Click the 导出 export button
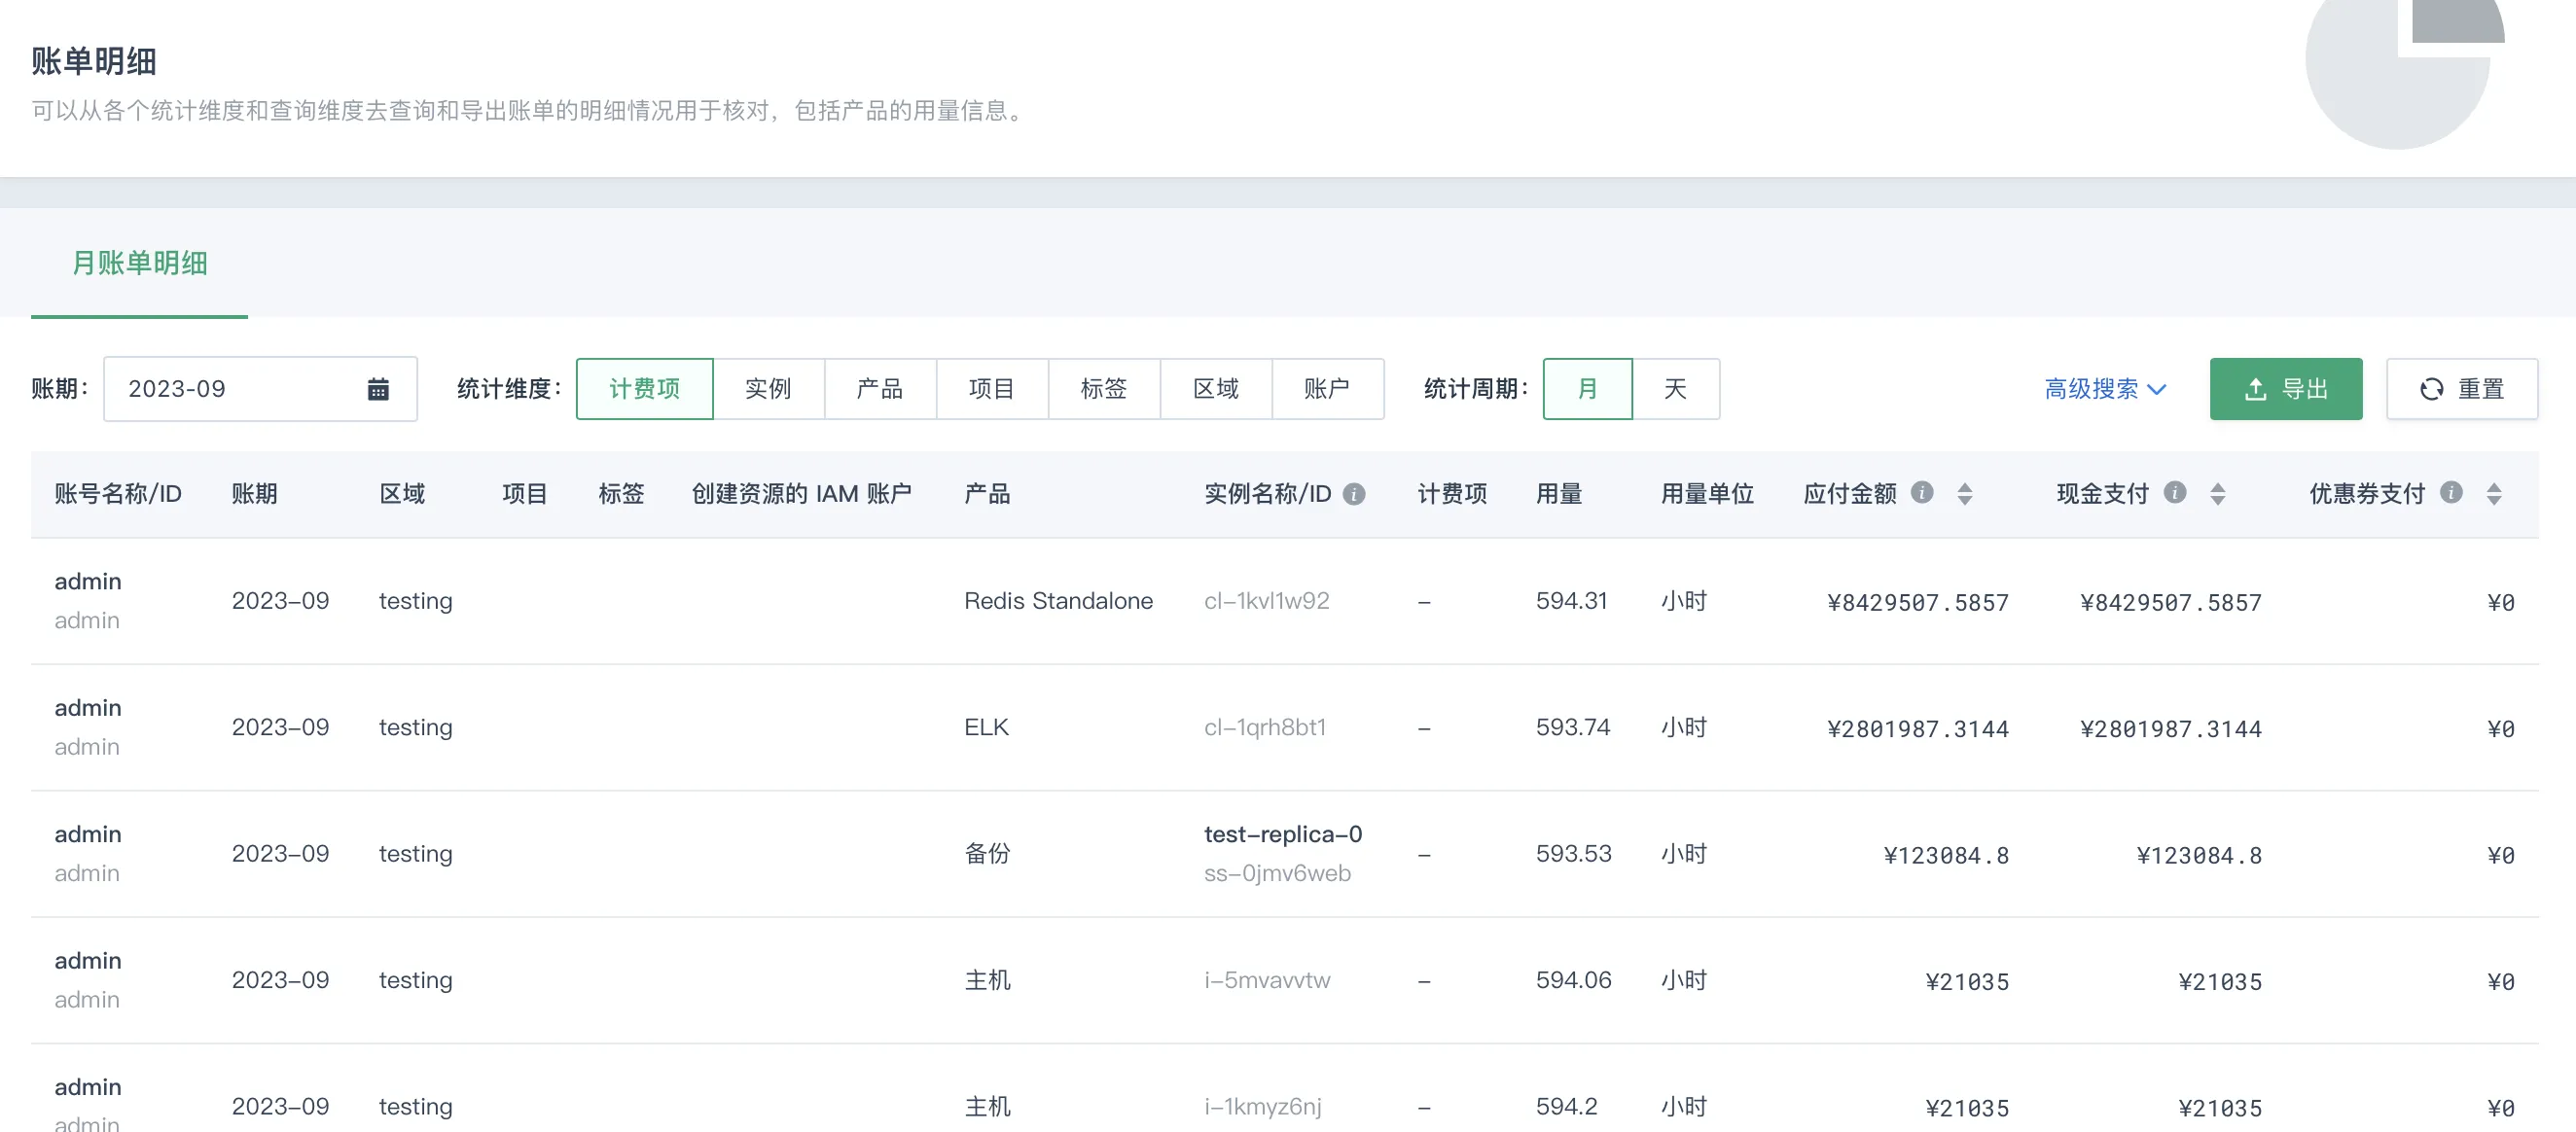The height and width of the screenshot is (1132, 2576). [x=2286, y=388]
